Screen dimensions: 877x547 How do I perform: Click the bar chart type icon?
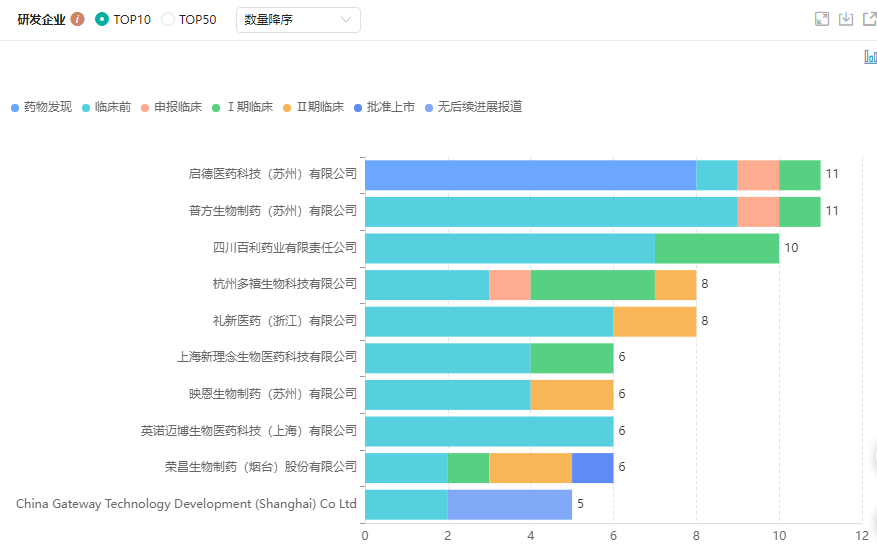point(870,57)
